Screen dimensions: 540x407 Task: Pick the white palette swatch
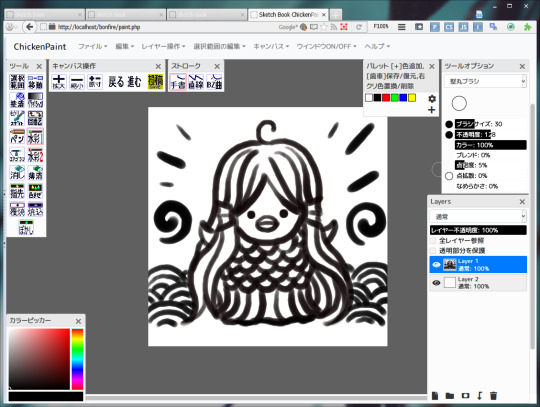(369, 98)
